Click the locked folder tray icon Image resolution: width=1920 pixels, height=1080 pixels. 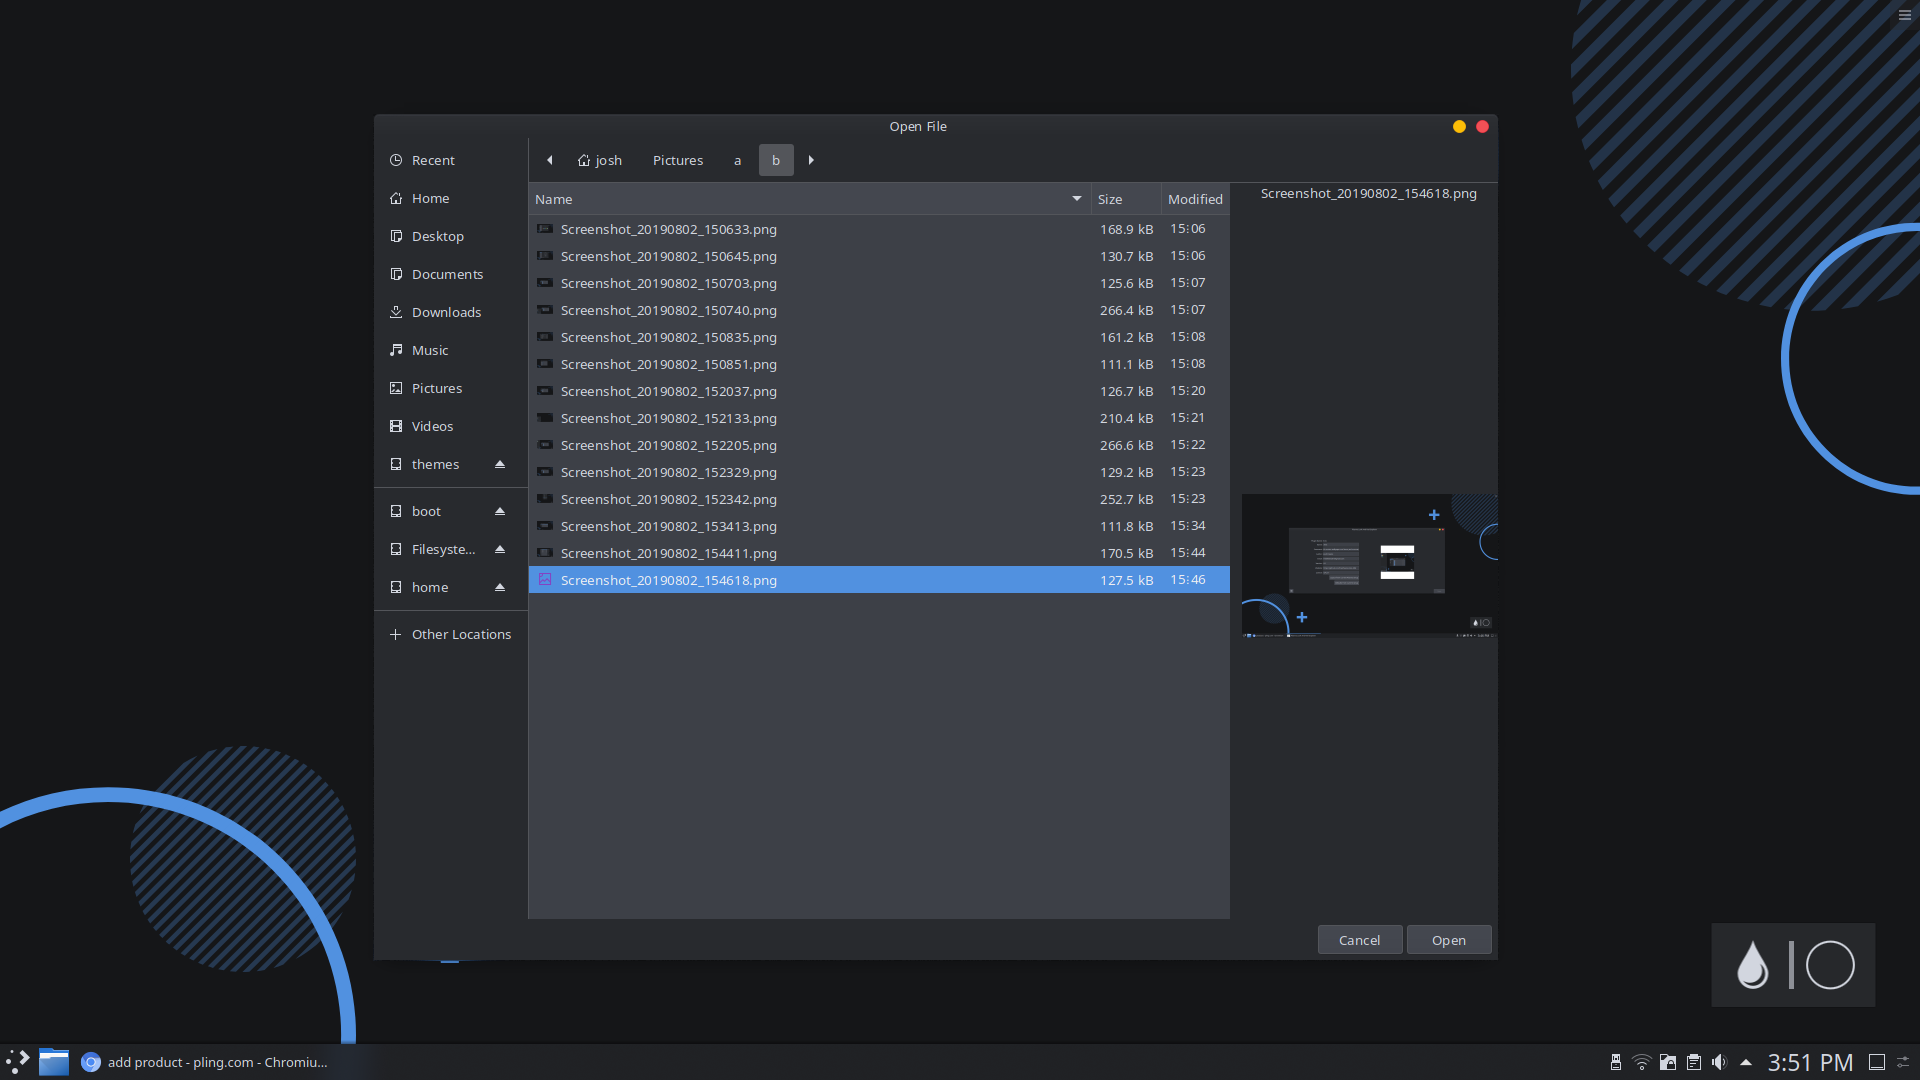pos(1667,1062)
